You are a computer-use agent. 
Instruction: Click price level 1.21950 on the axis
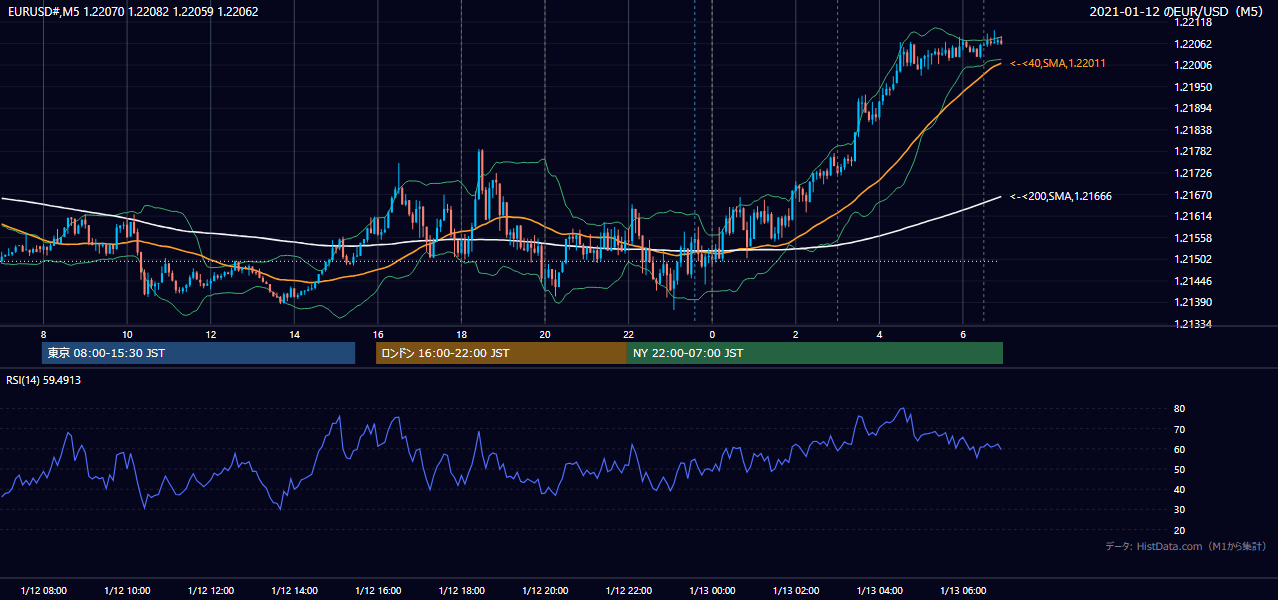[x=1193, y=87]
